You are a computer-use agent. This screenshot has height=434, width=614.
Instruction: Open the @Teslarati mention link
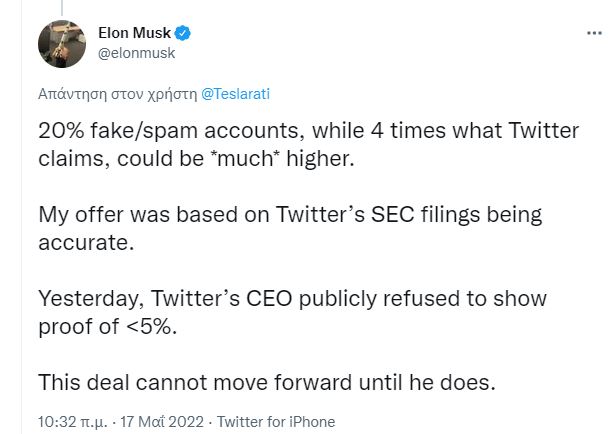[x=234, y=95]
